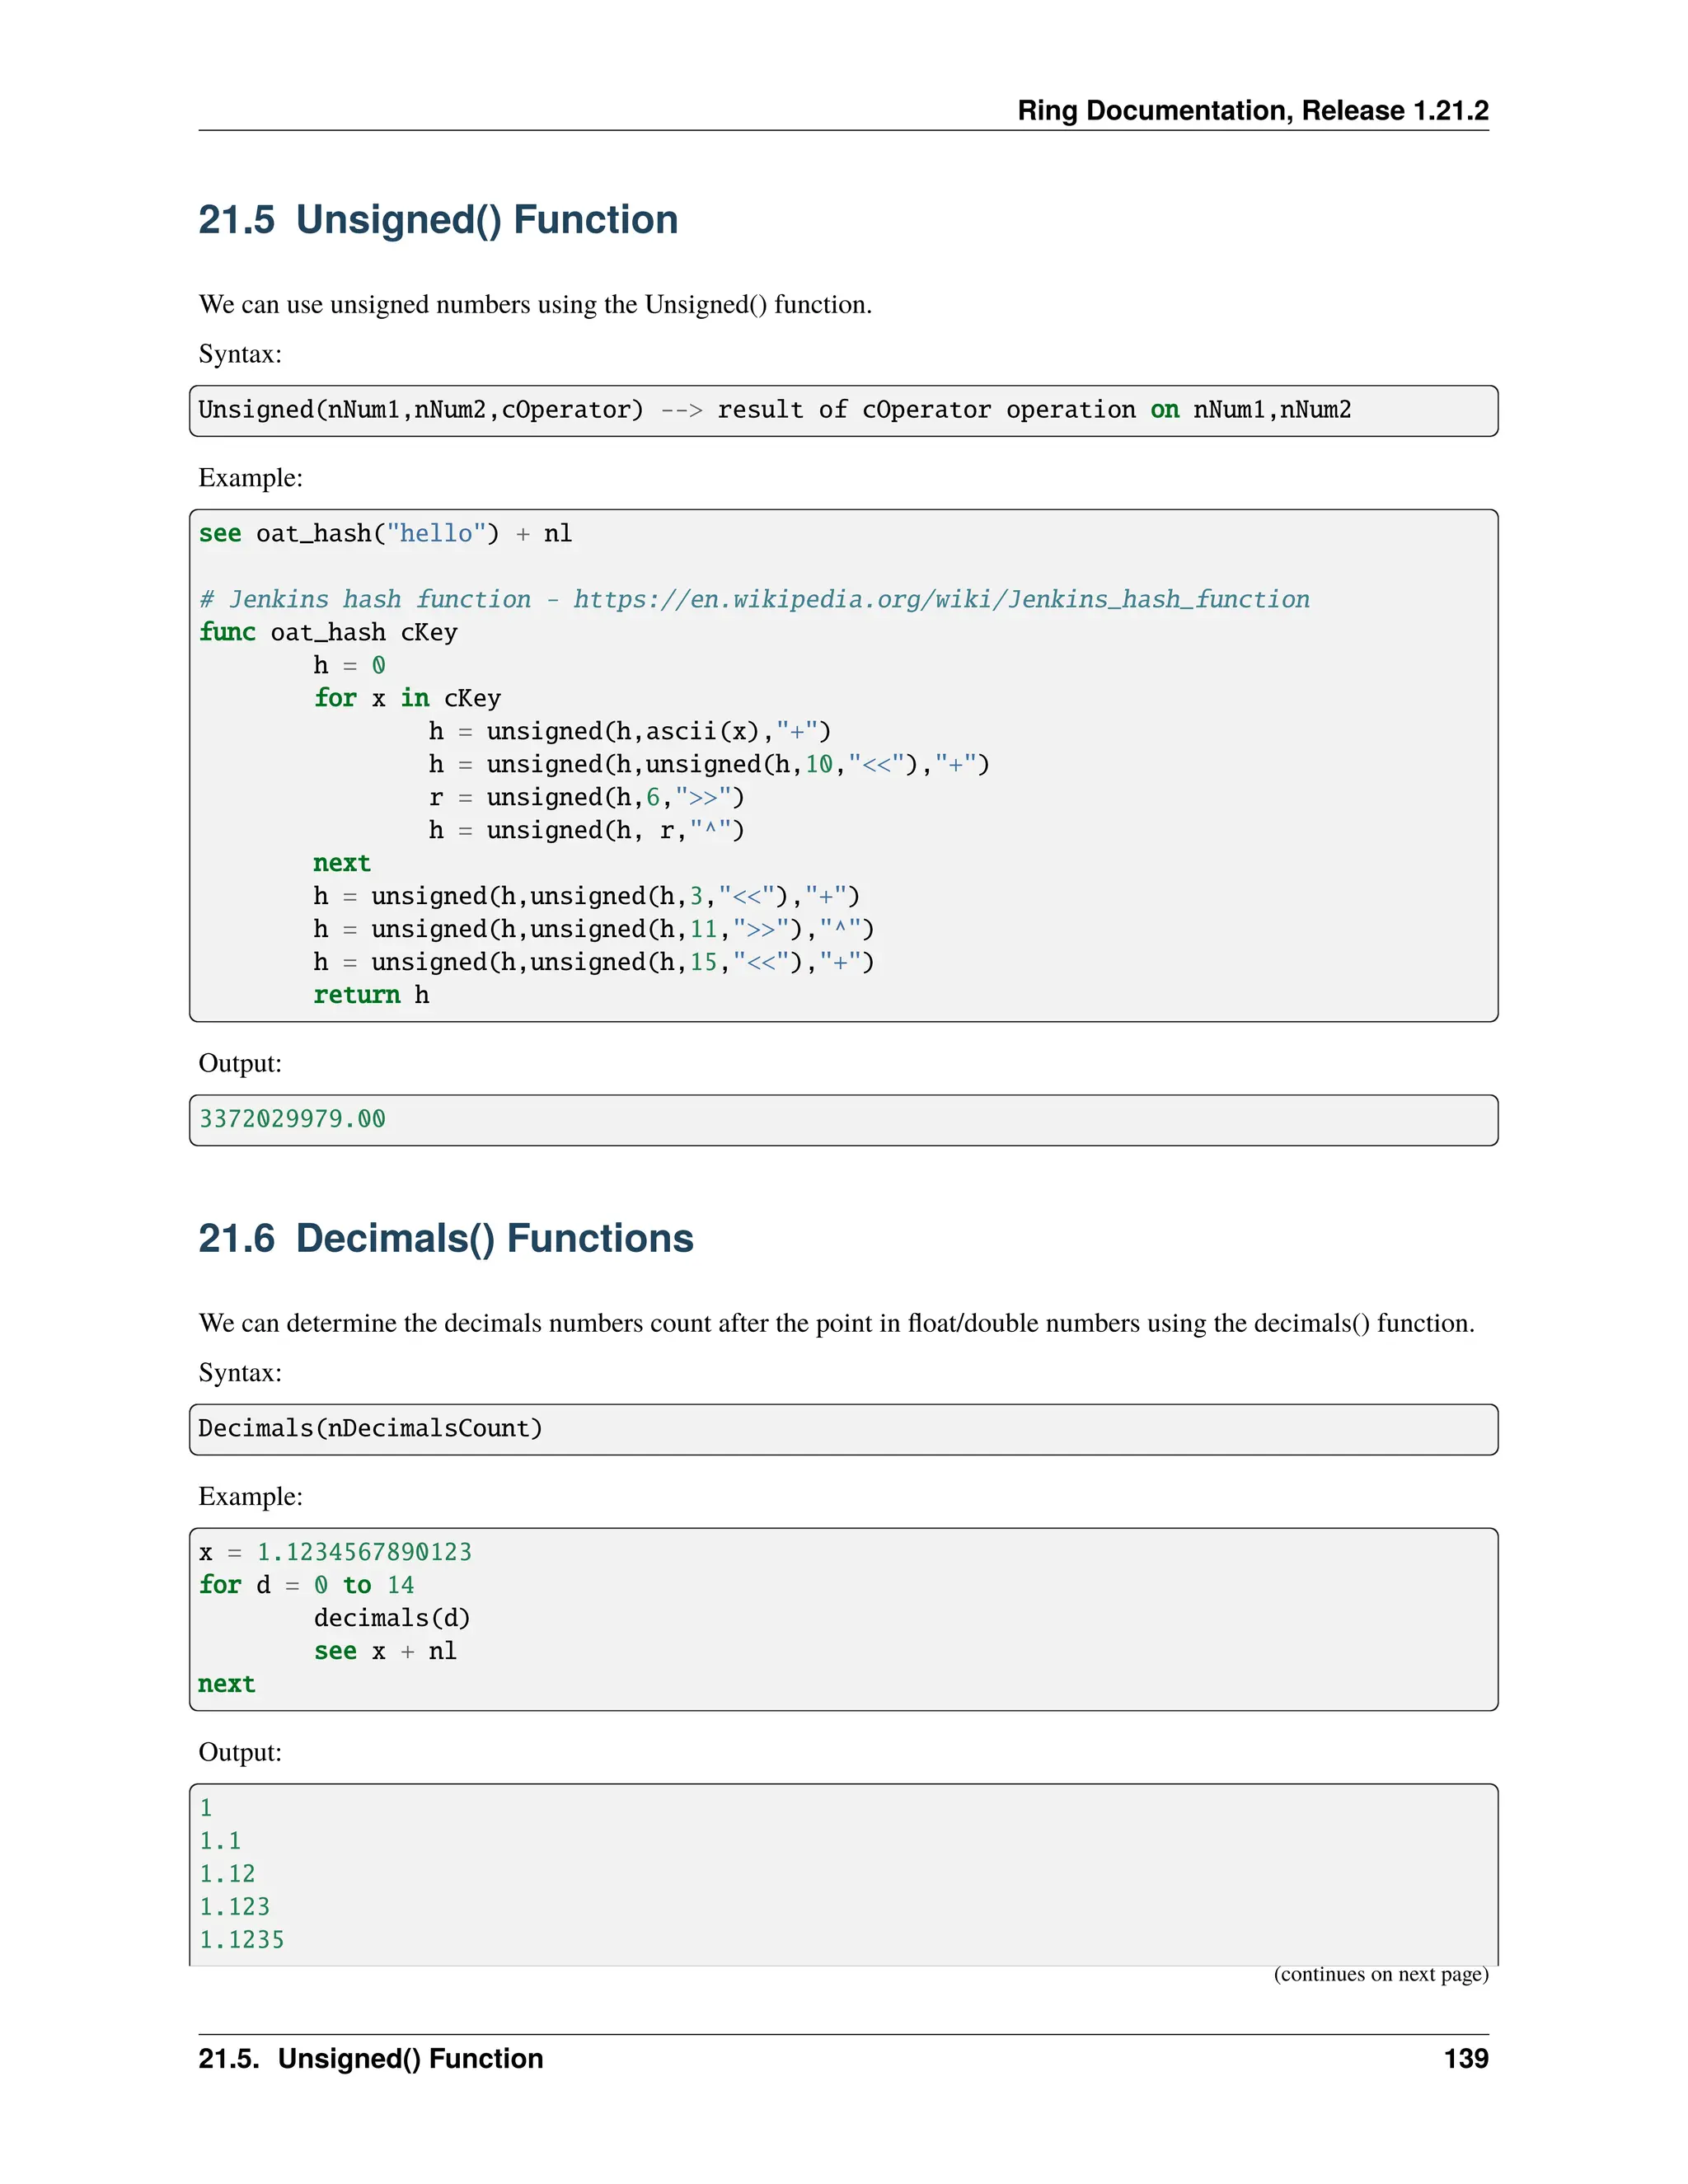Click the 'r = unsigned(h,6,">>")' line
This screenshot has height=2184, width=1688.
coord(586,797)
